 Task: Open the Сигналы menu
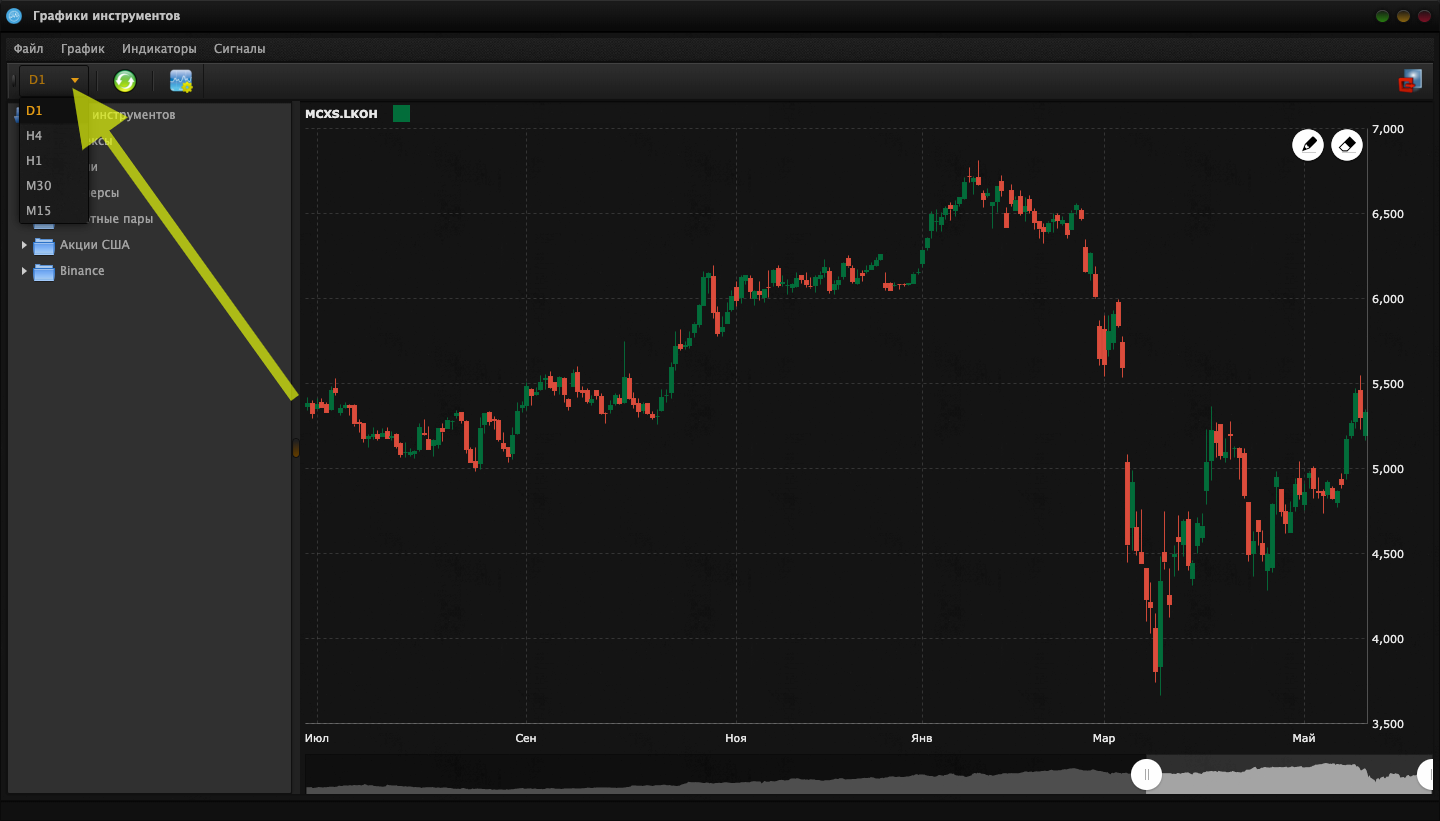(240, 48)
